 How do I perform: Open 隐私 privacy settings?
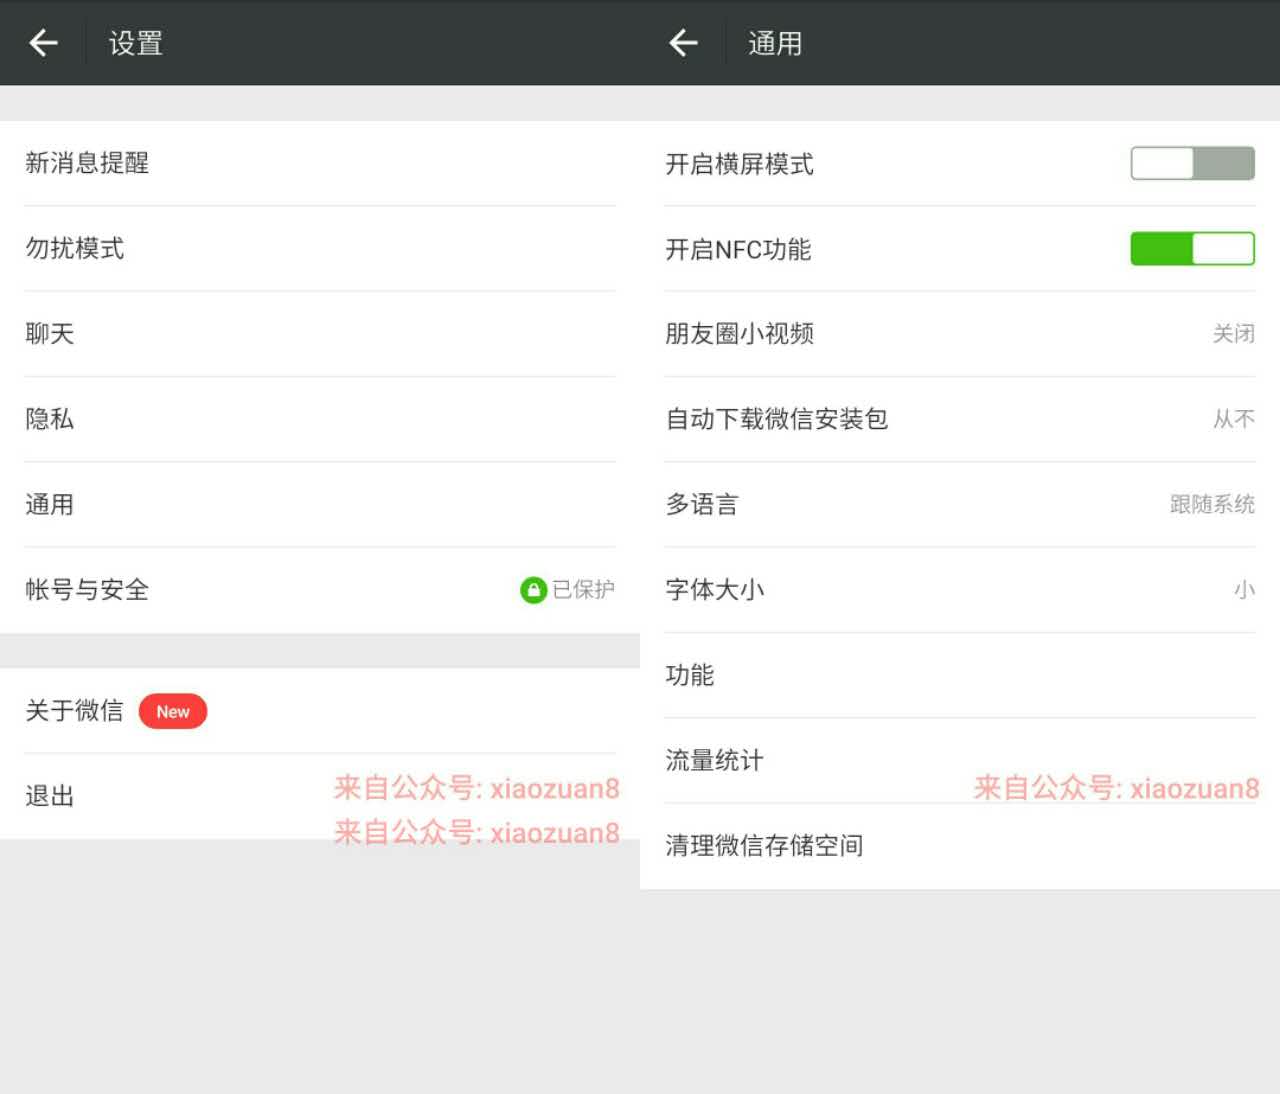[318, 419]
